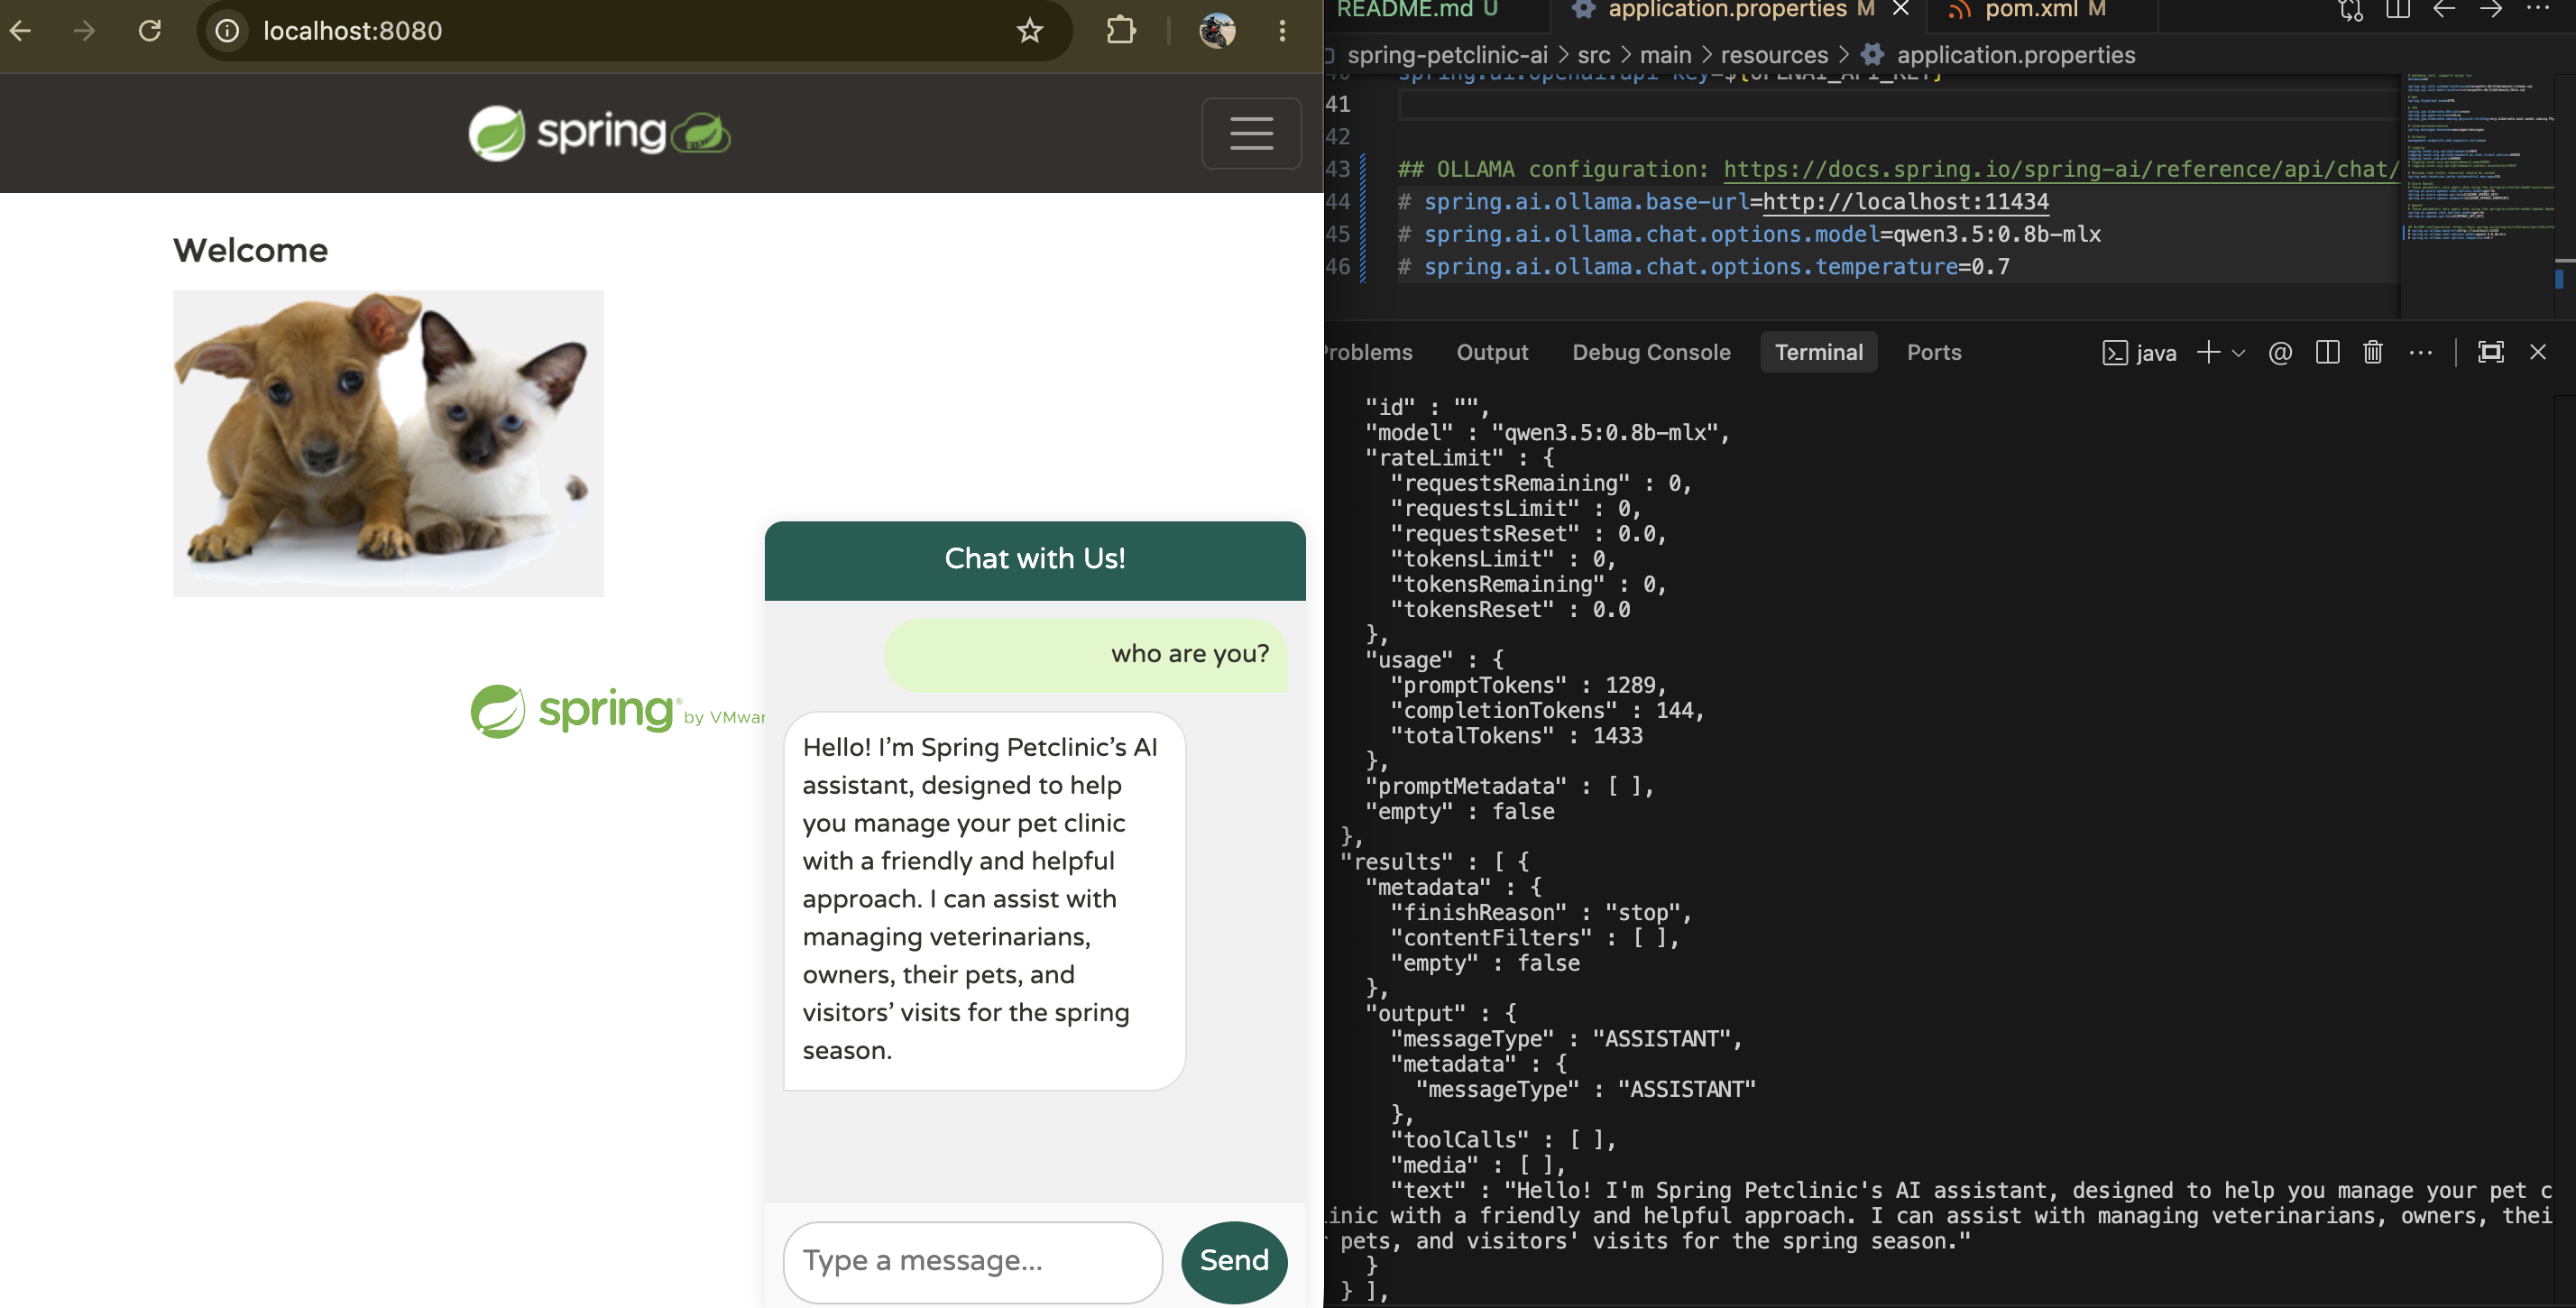
Task: Switch to the Debug Console panel tab
Action: pos(1651,352)
